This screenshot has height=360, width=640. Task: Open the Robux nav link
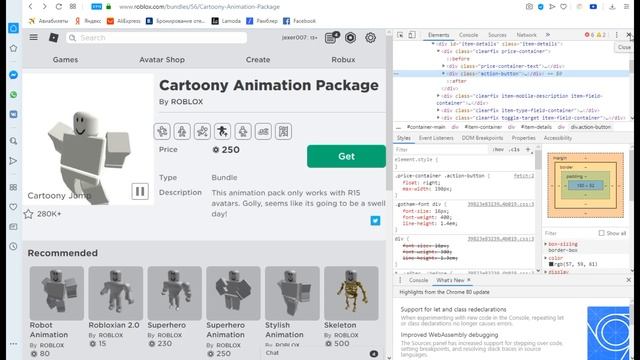[x=343, y=60]
